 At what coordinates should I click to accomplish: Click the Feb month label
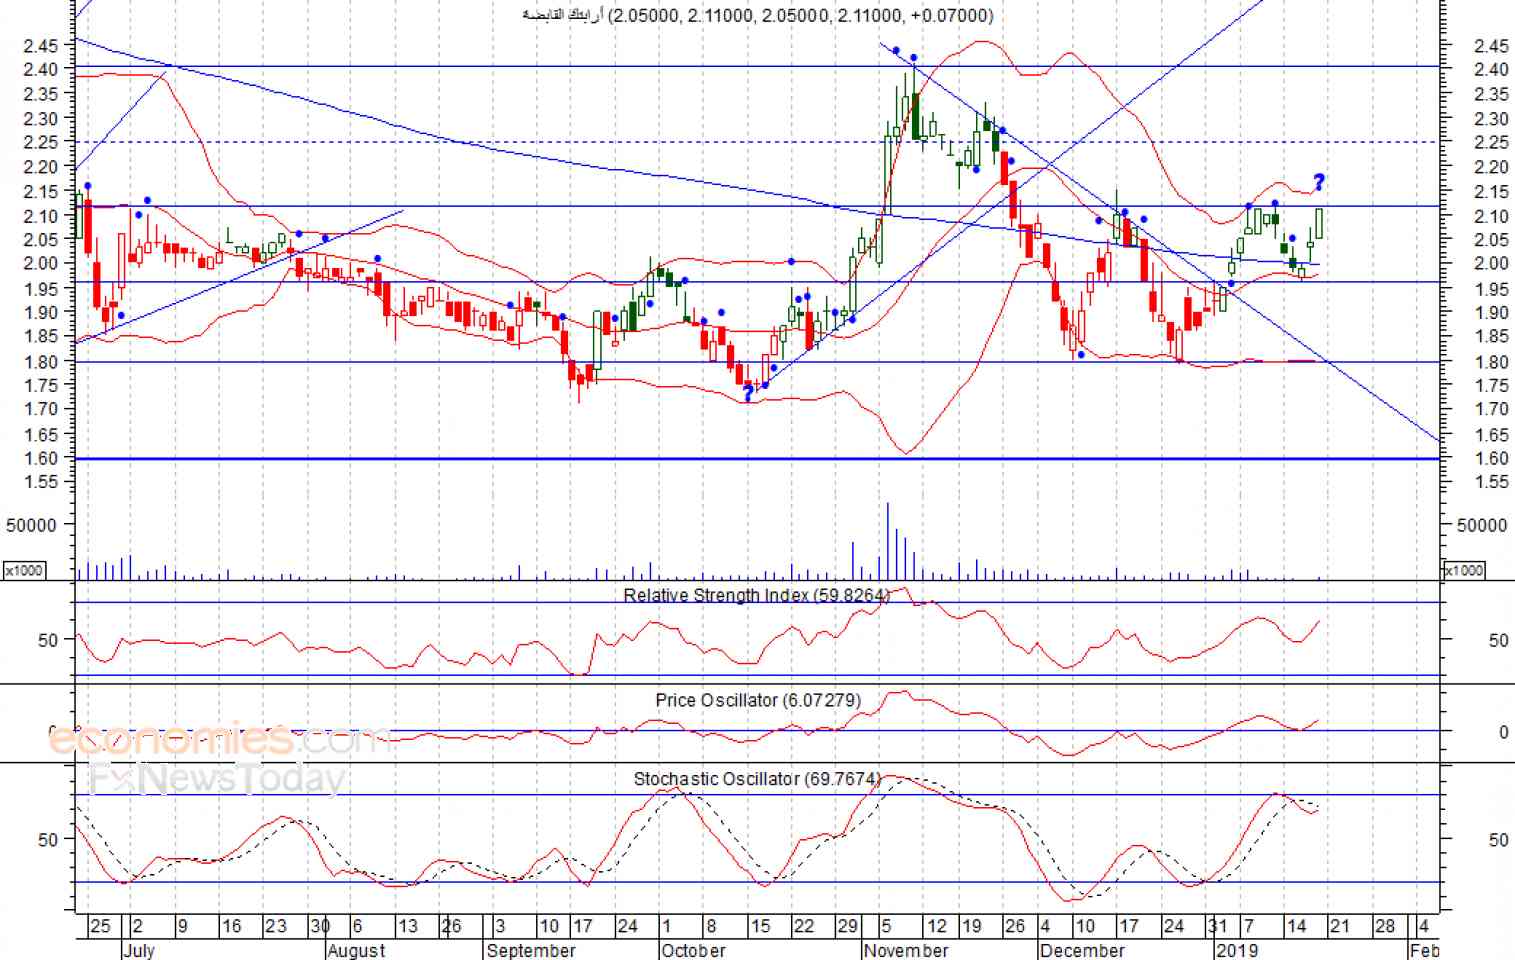click(1424, 950)
